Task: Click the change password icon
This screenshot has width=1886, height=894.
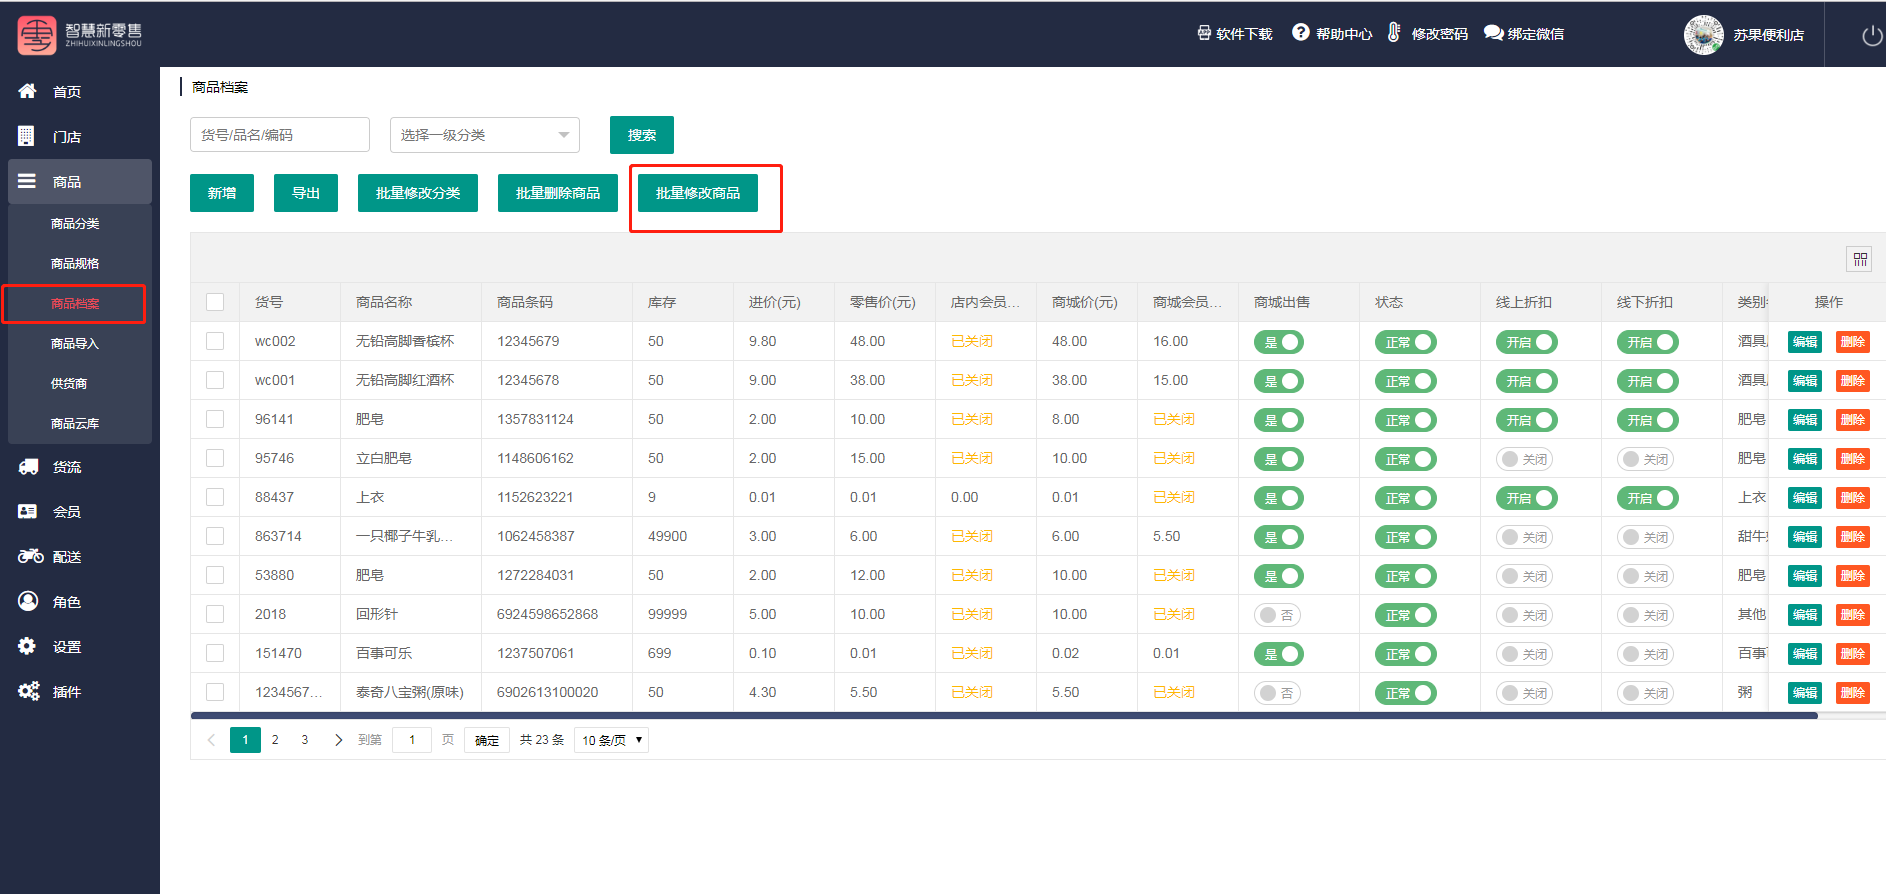Action: [1394, 33]
